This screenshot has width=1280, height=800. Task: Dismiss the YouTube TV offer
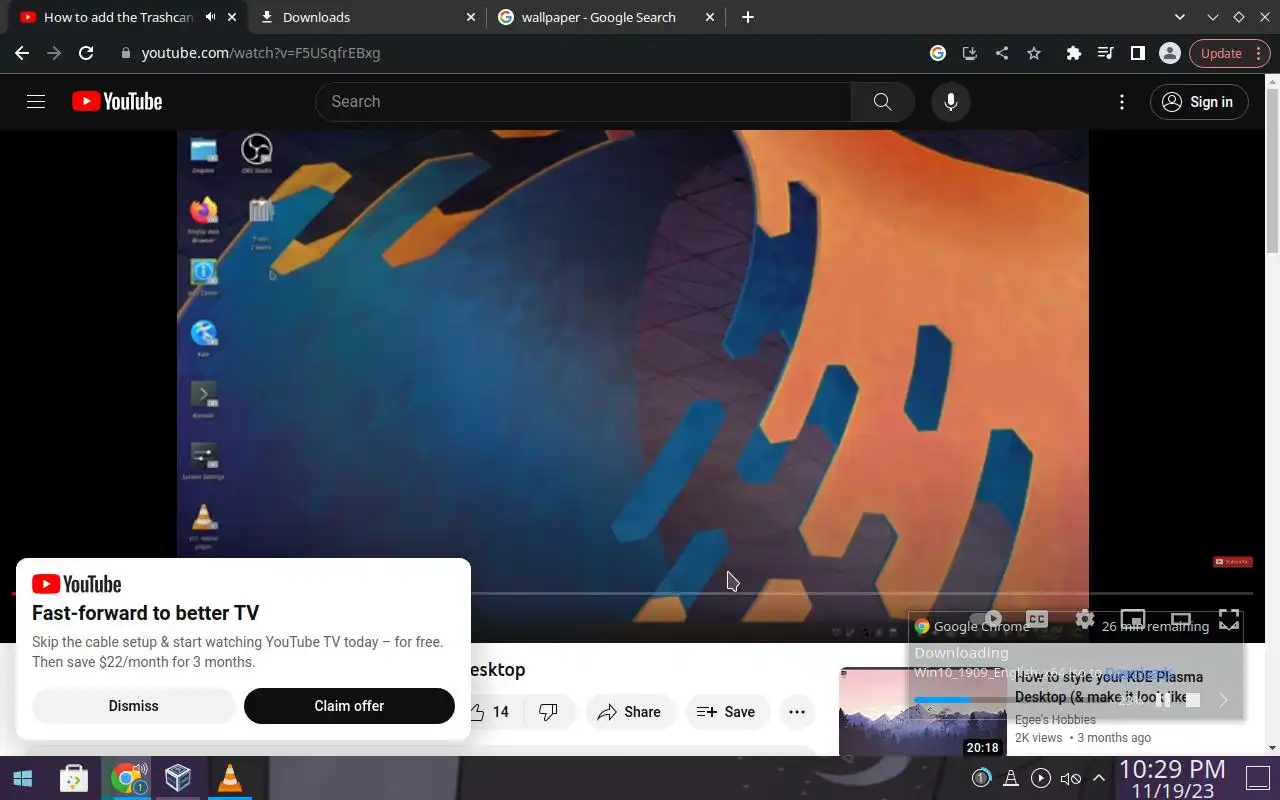[x=133, y=706]
